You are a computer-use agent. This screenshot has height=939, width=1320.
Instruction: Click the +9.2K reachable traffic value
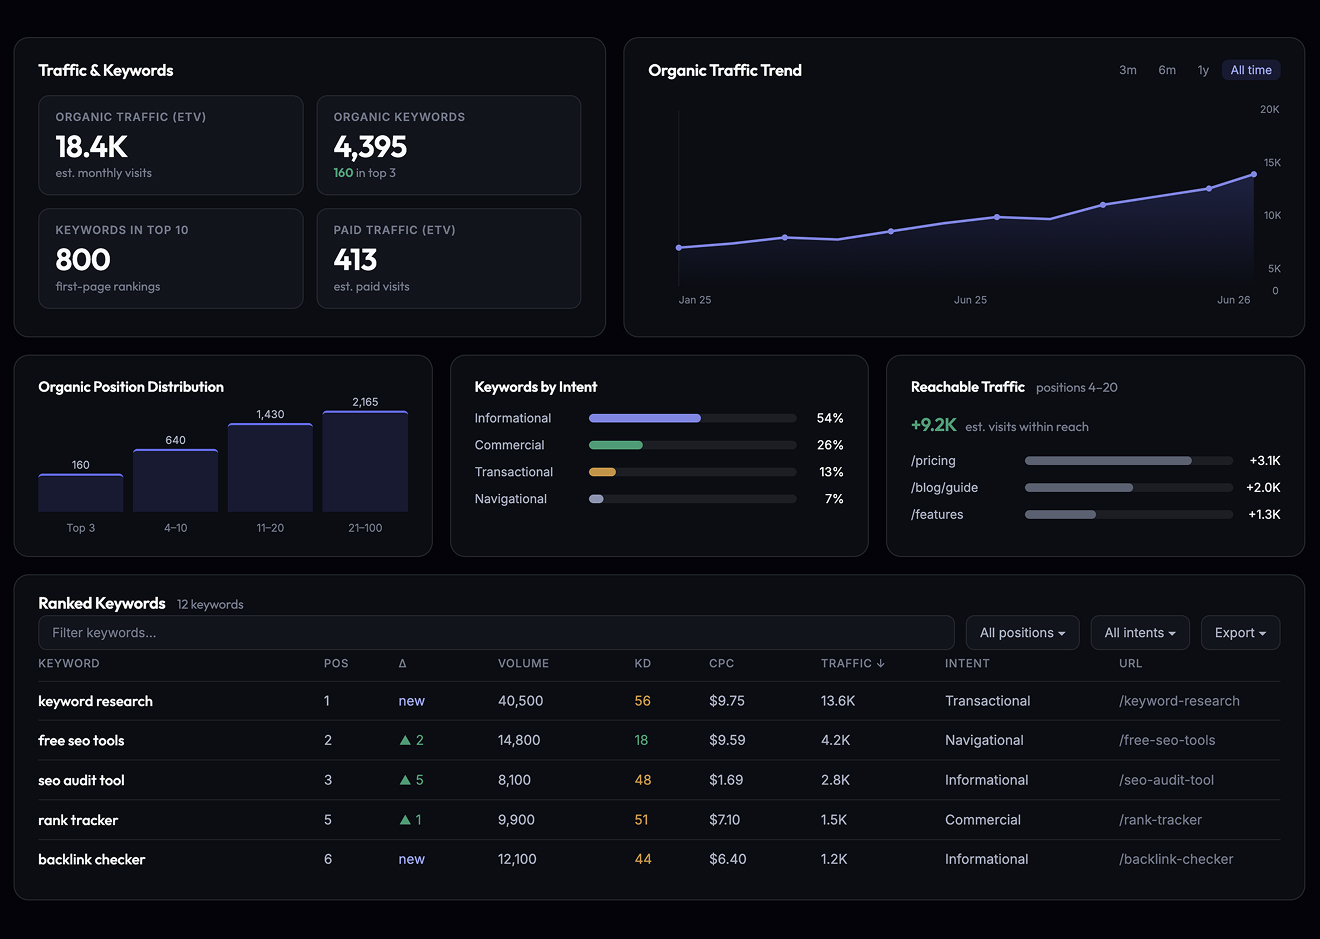[x=933, y=425]
